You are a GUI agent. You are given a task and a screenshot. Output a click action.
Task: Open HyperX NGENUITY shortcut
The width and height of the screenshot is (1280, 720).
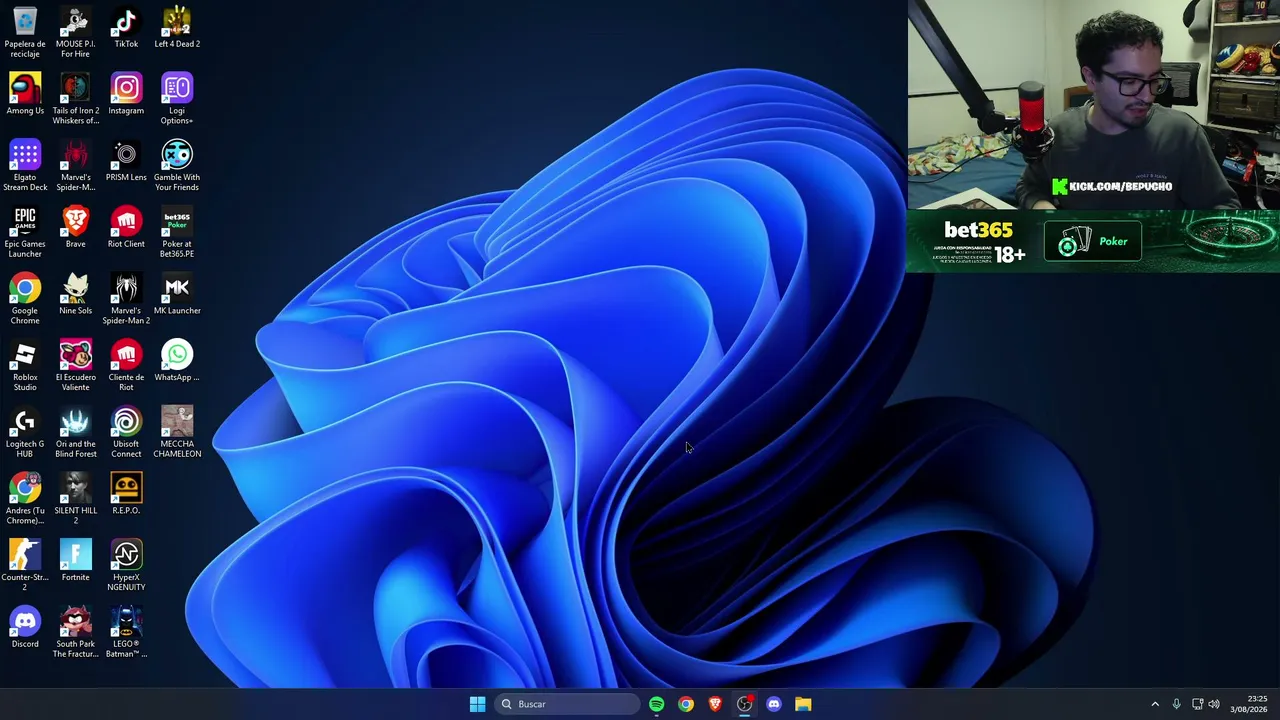(126, 566)
